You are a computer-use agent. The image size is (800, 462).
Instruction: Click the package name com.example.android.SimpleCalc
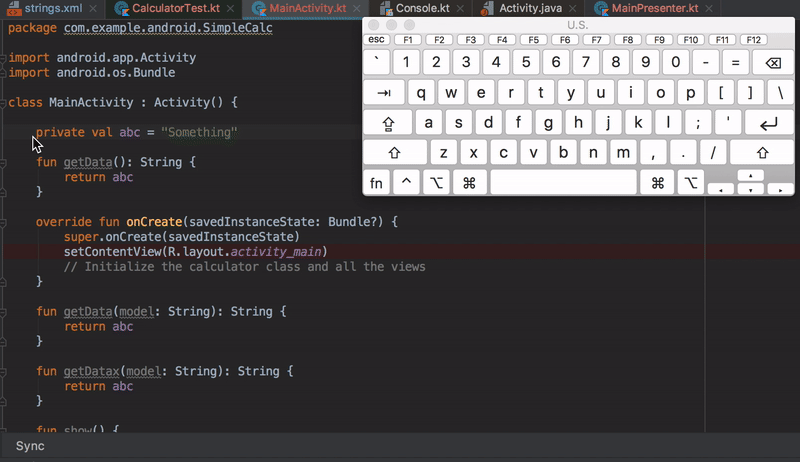point(168,28)
